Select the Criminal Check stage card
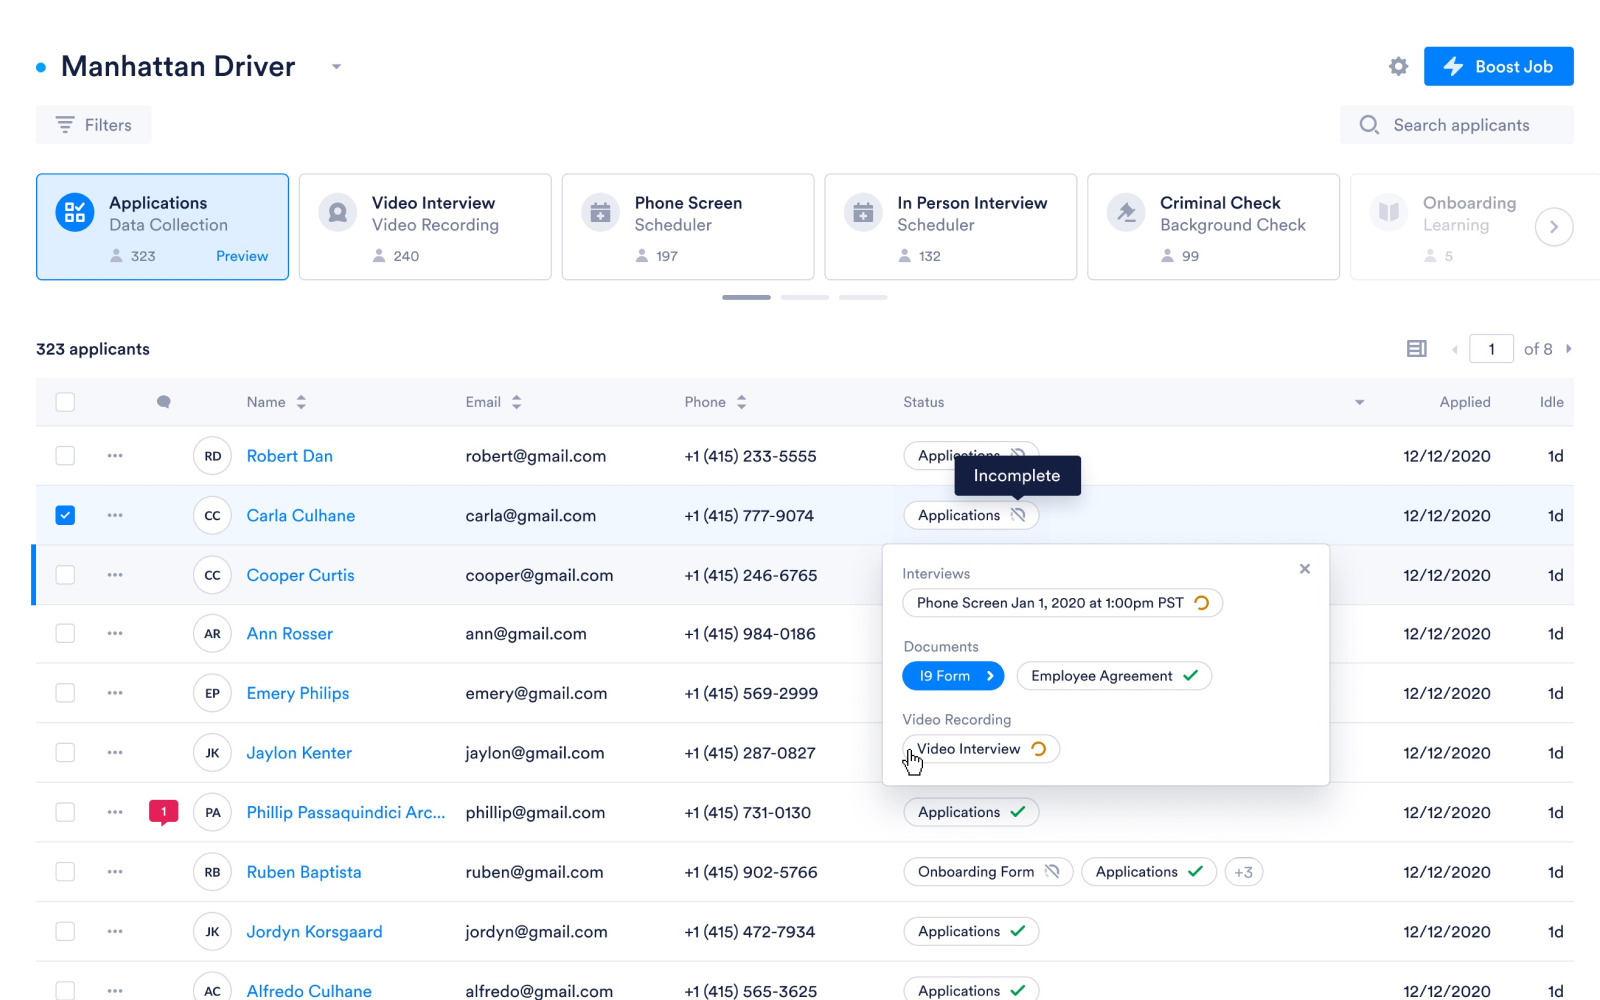Screen dimensions: 1600x1000 (x=1212, y=227)
